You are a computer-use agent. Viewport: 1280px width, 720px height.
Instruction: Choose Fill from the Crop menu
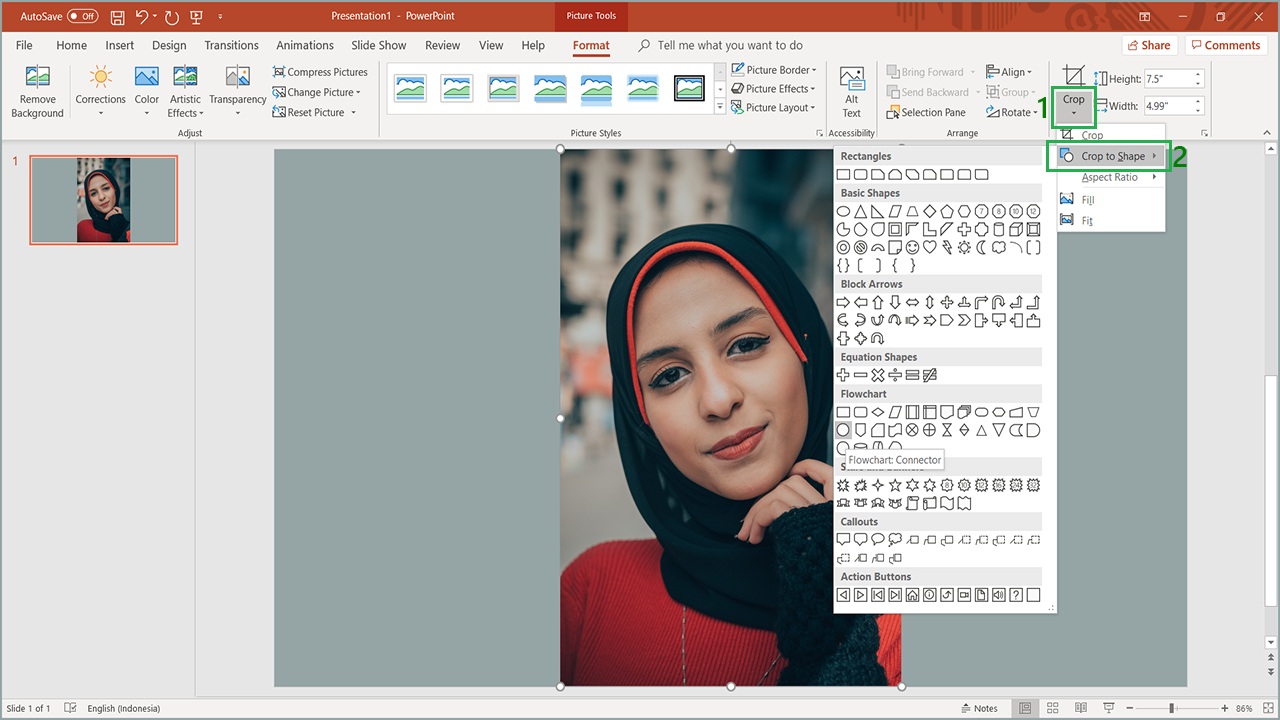[1088, 200]
